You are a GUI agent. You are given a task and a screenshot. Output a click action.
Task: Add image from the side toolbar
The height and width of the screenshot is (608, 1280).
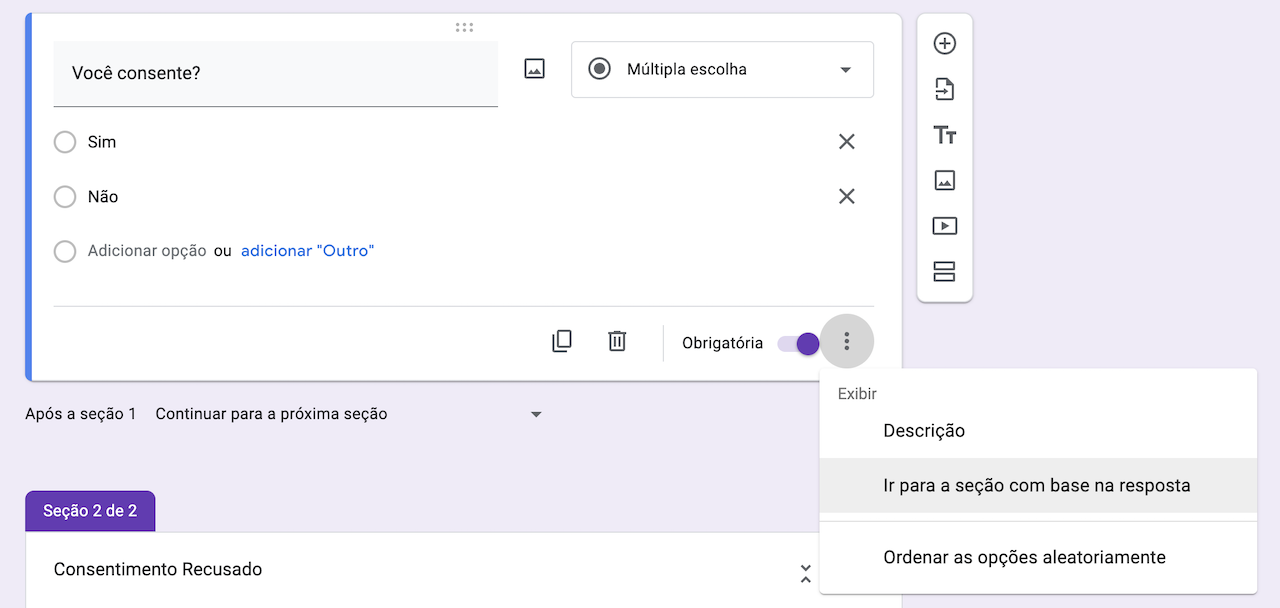click(x=944, y=180)
